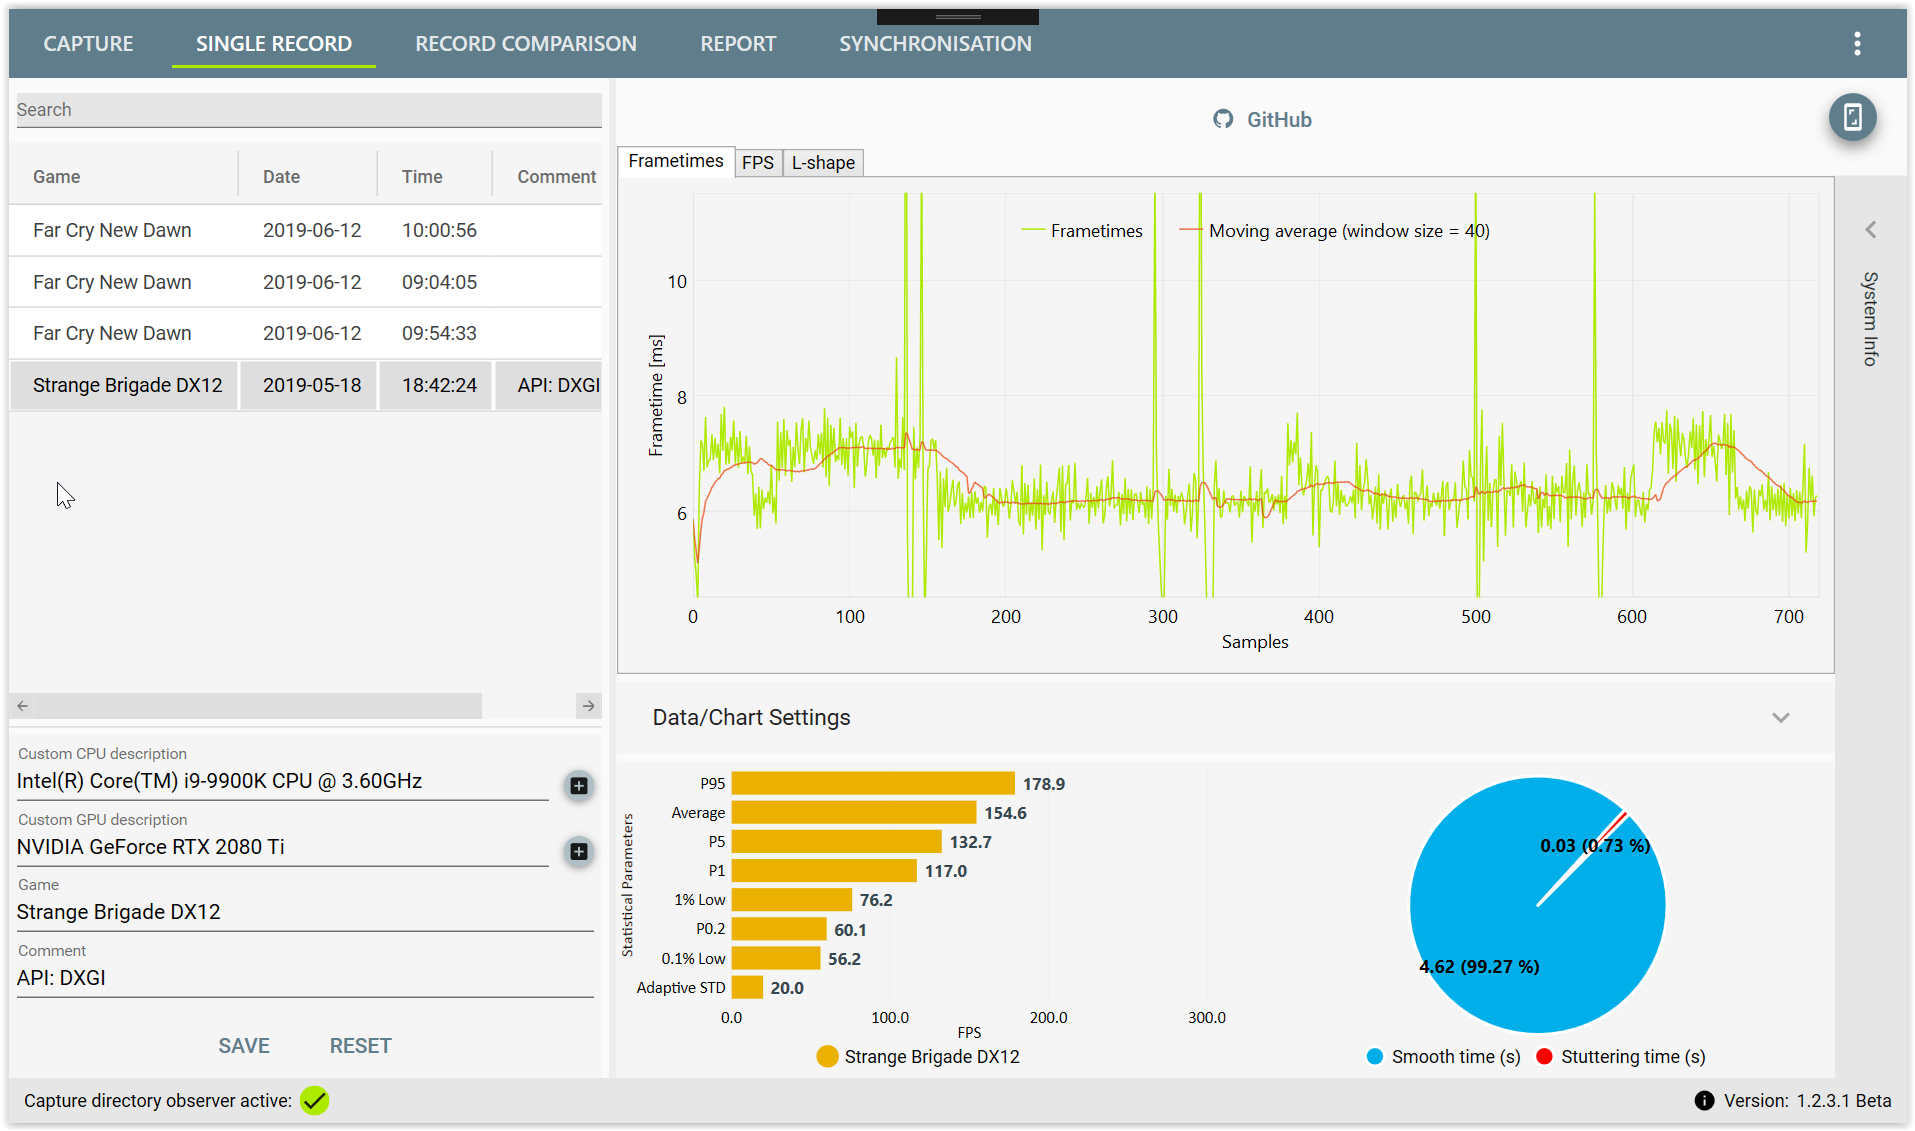Click the SAVE button
This screenshot has width=1915, height=1131.
[x=244, y=1045]
